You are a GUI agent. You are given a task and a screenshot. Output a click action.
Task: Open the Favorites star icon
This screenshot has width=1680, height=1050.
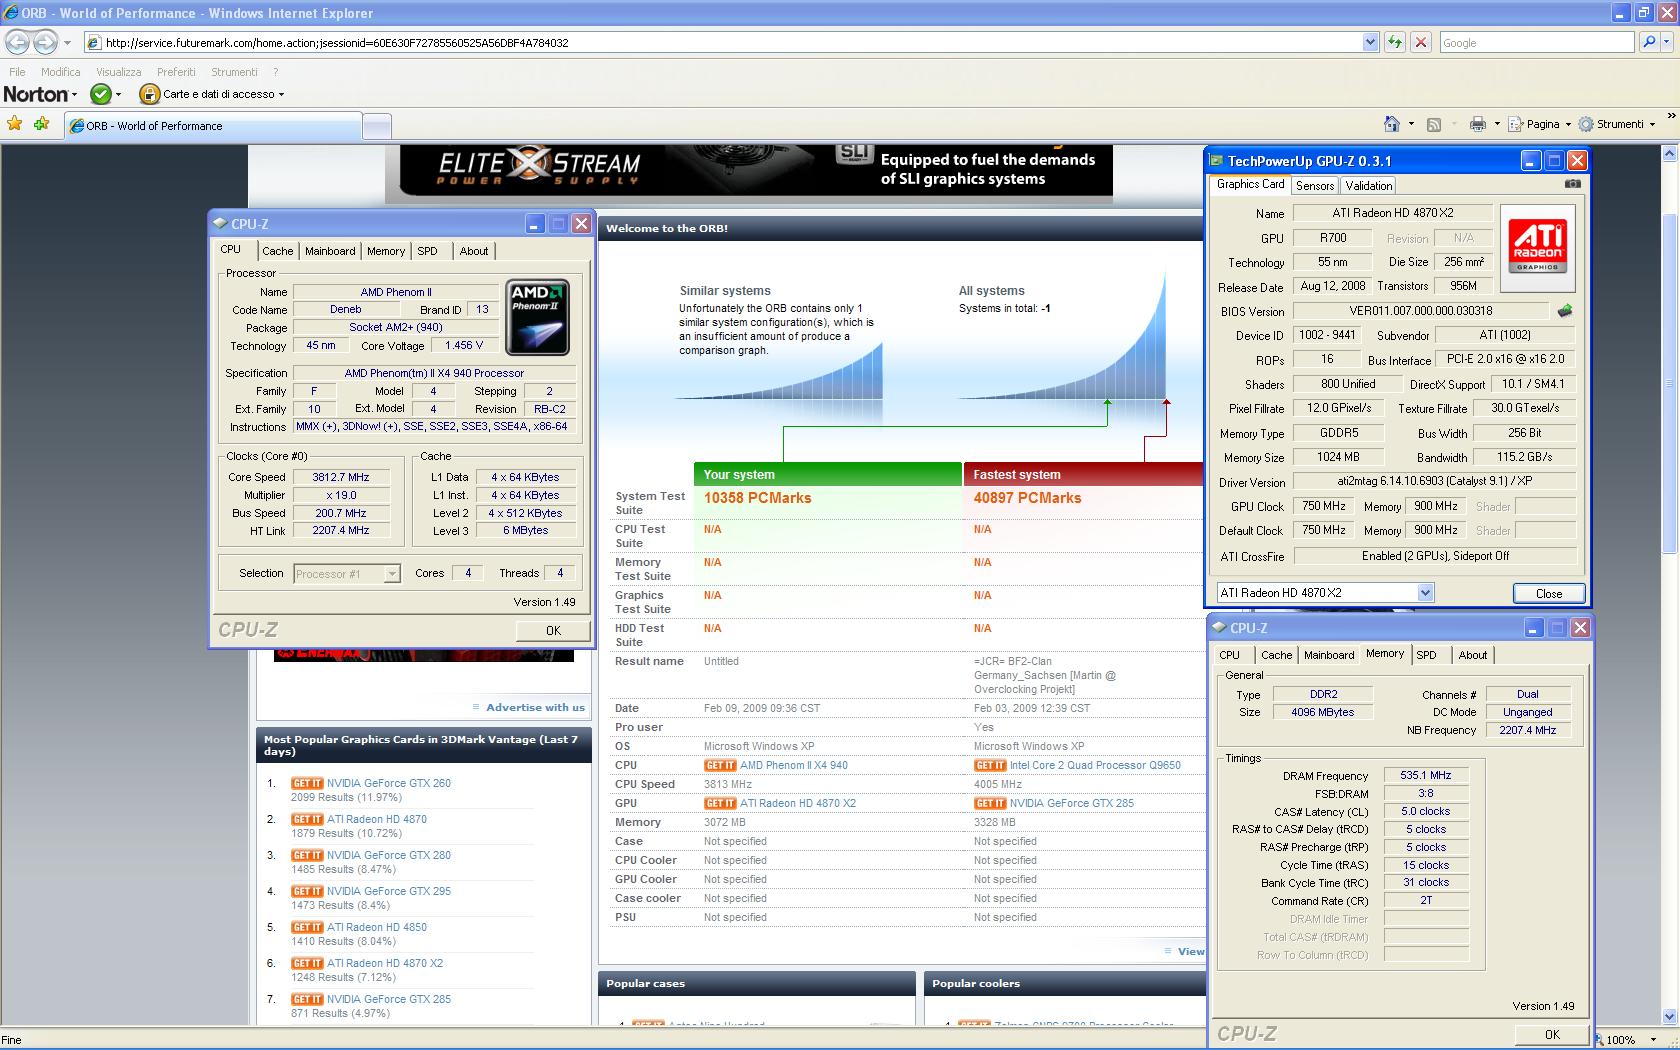pyautogui.click(x=14, y=124)
